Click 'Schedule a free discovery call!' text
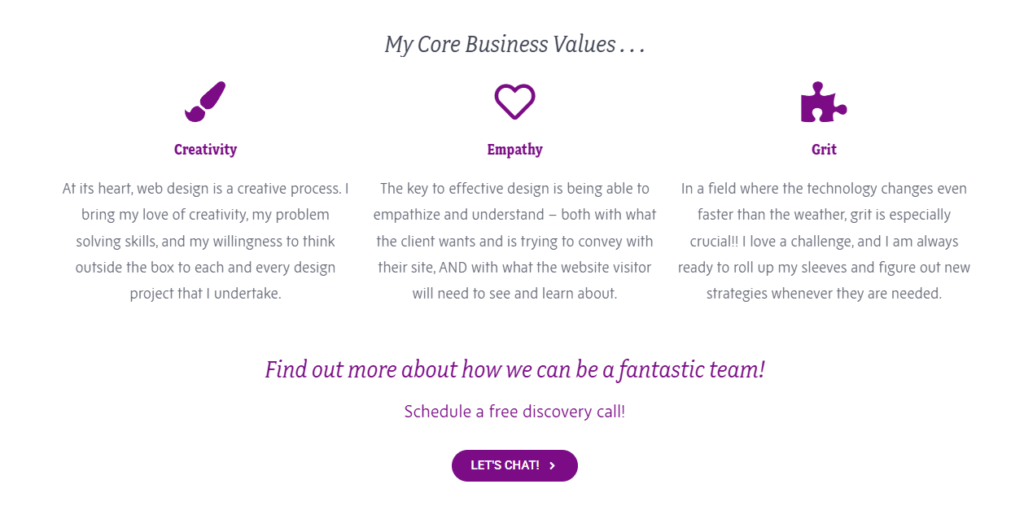This screenshot has height=506, width=1024. (515, 412)
